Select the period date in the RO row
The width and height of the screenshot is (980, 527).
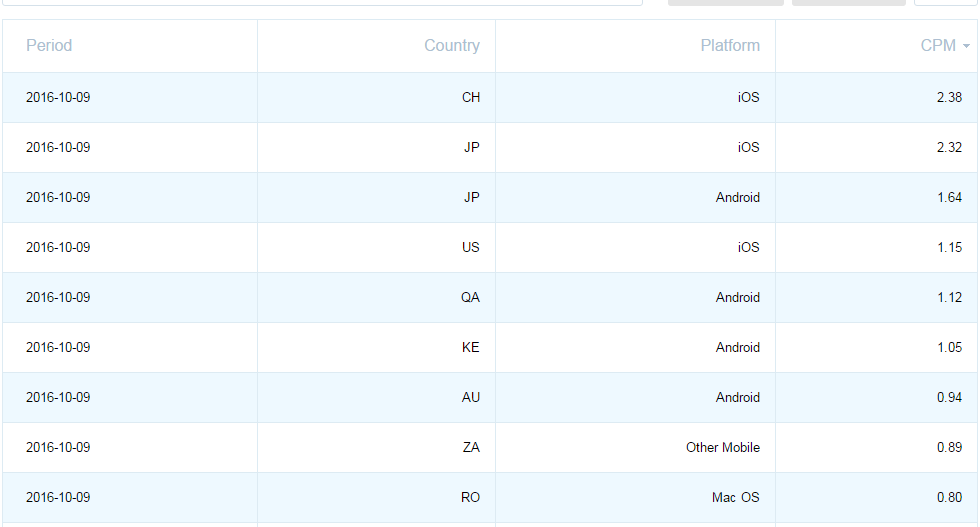(x=58, y=498)
